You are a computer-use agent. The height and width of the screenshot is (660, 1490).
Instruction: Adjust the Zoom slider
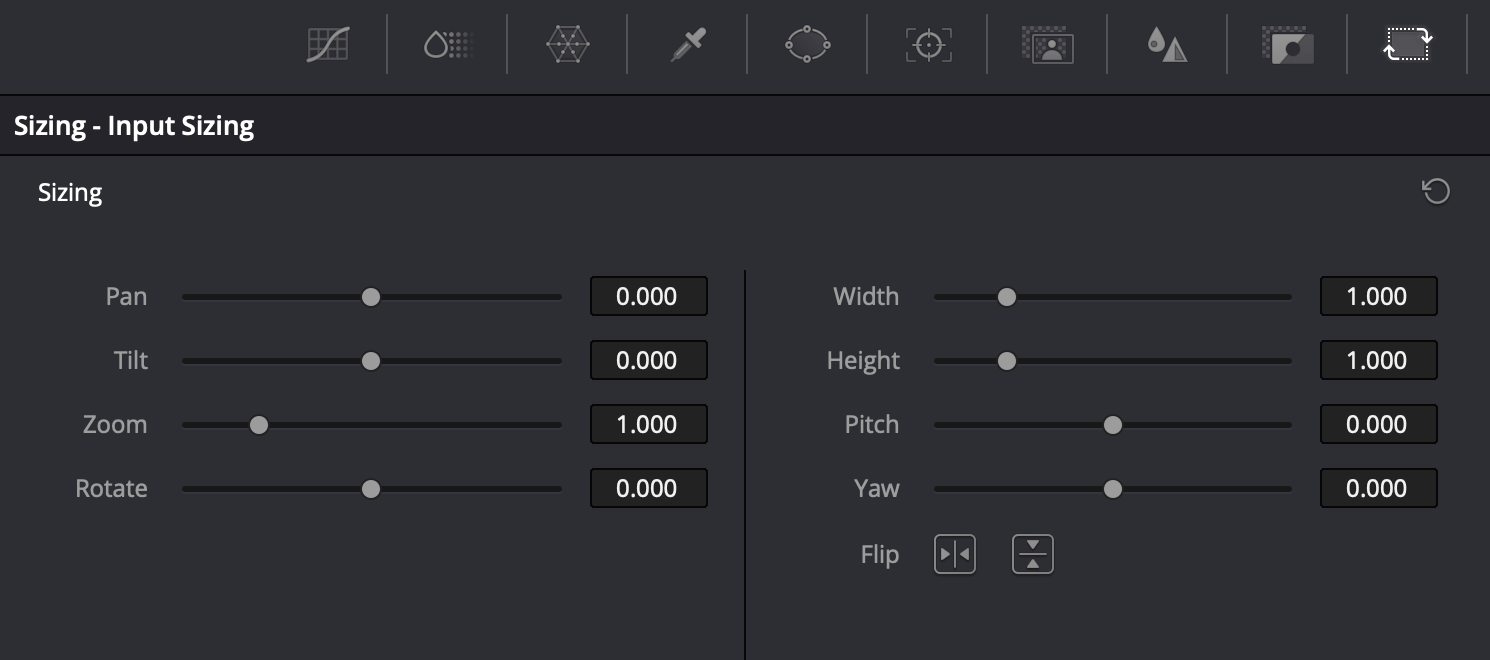260,424
